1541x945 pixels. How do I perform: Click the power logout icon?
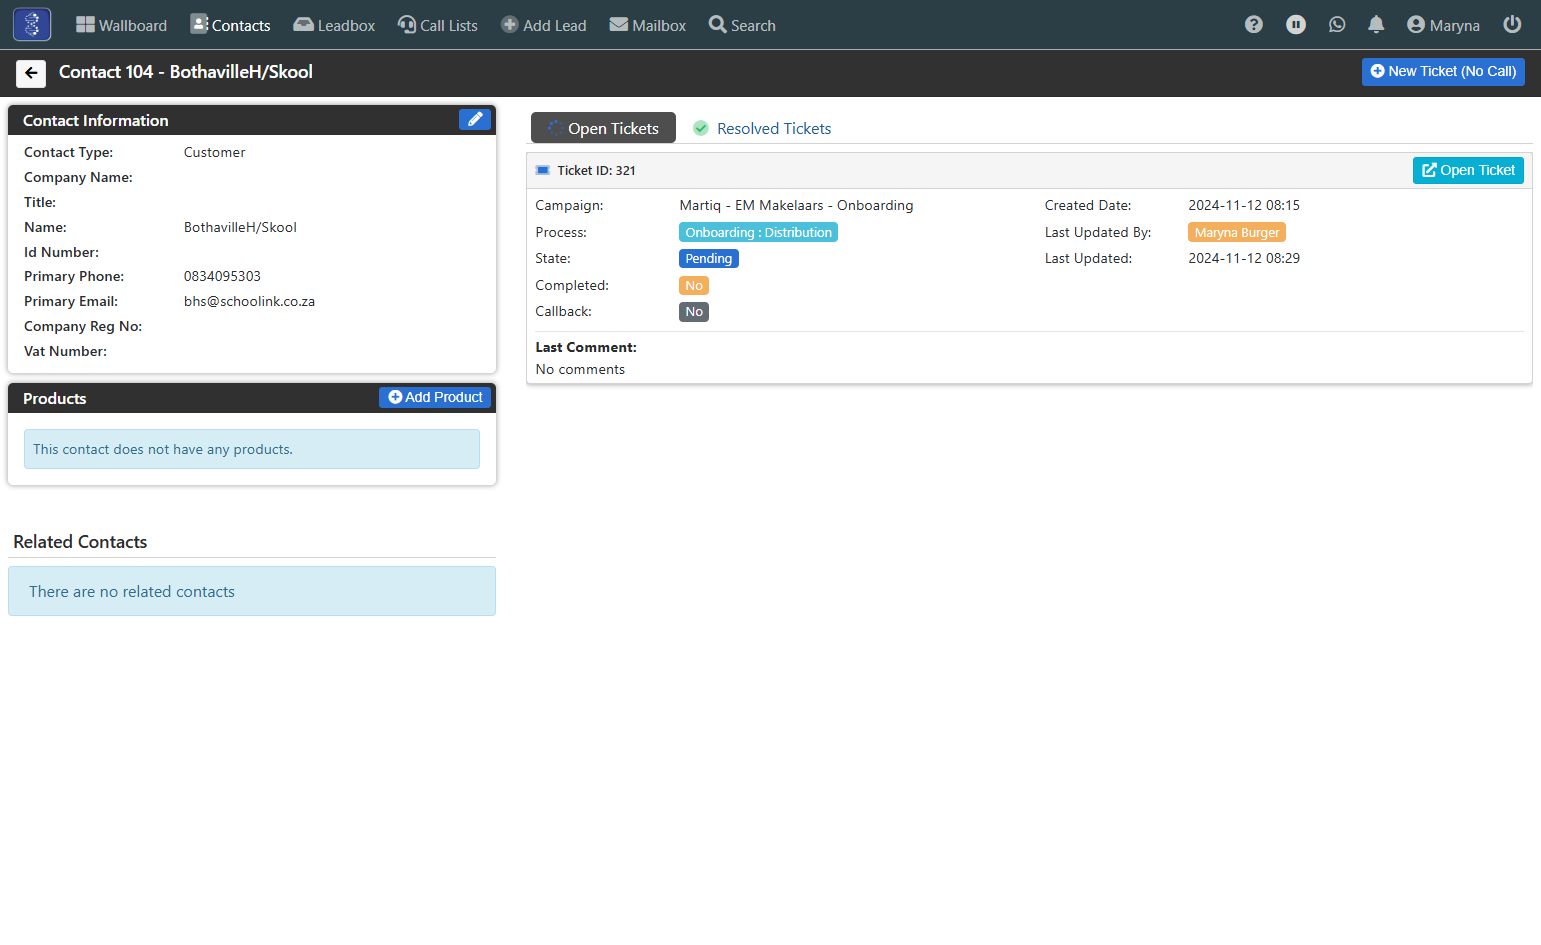(1512, 24)
